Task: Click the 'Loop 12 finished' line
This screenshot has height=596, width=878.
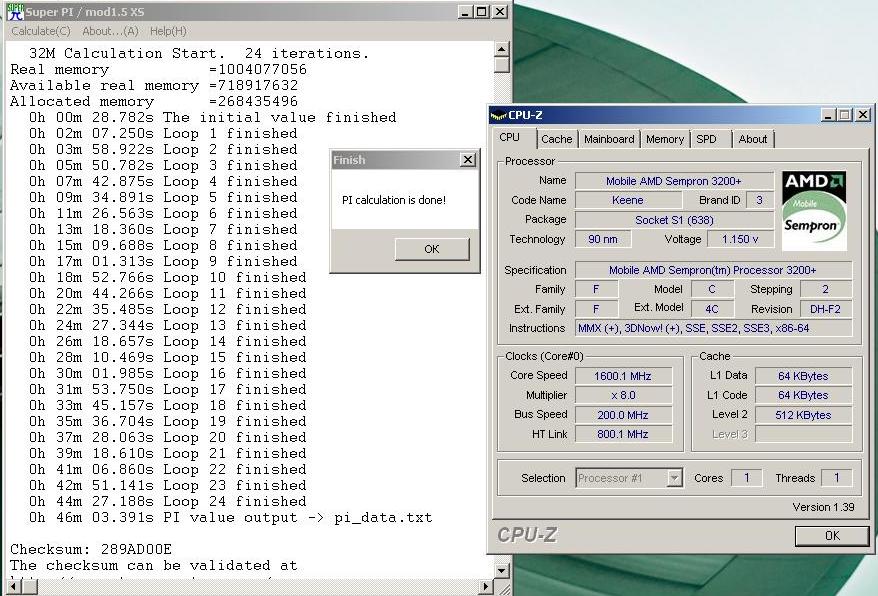Action: click(x=168, y=310)
